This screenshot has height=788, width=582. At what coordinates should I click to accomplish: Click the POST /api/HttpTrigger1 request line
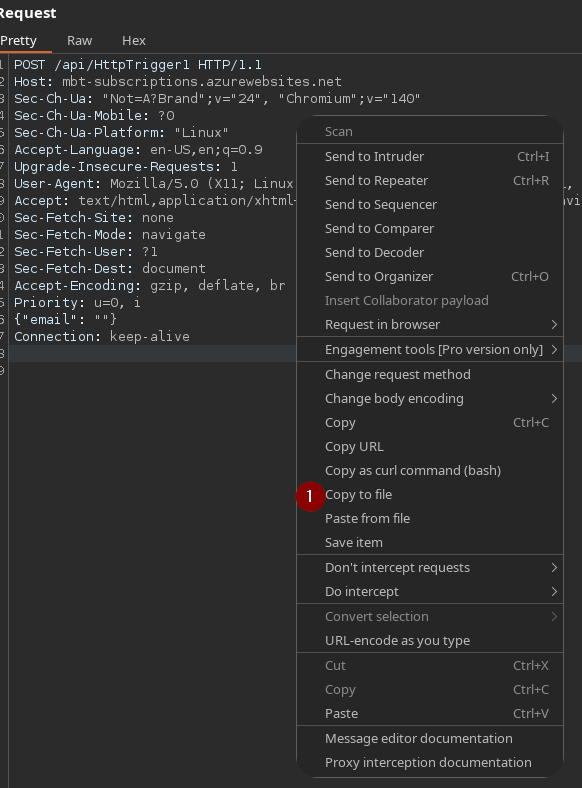[x=138, y=65]
